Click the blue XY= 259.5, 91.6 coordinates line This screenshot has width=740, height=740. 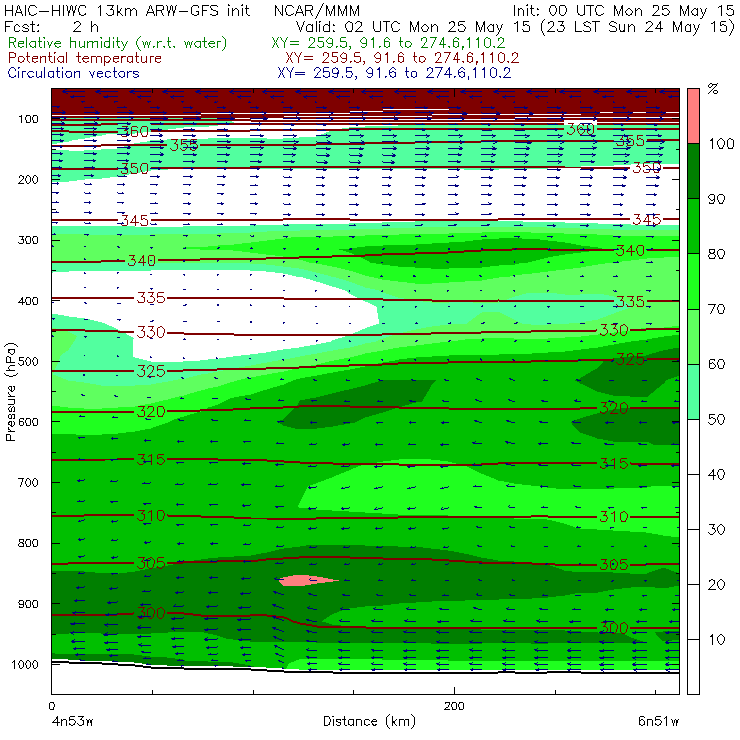pos(394,73)
